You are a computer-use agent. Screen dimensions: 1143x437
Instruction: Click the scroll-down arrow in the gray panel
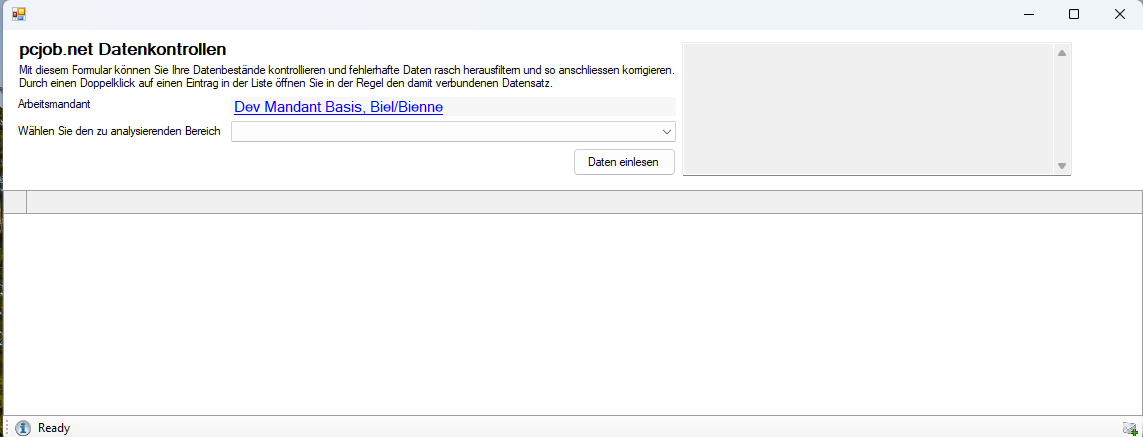click(x=1062, y=166)
